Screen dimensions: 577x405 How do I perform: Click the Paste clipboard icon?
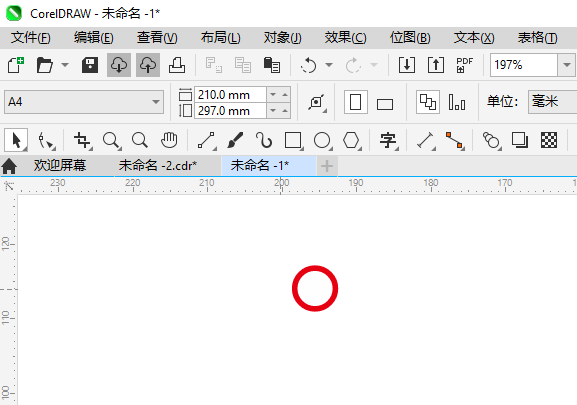click(x=272, y=65)
